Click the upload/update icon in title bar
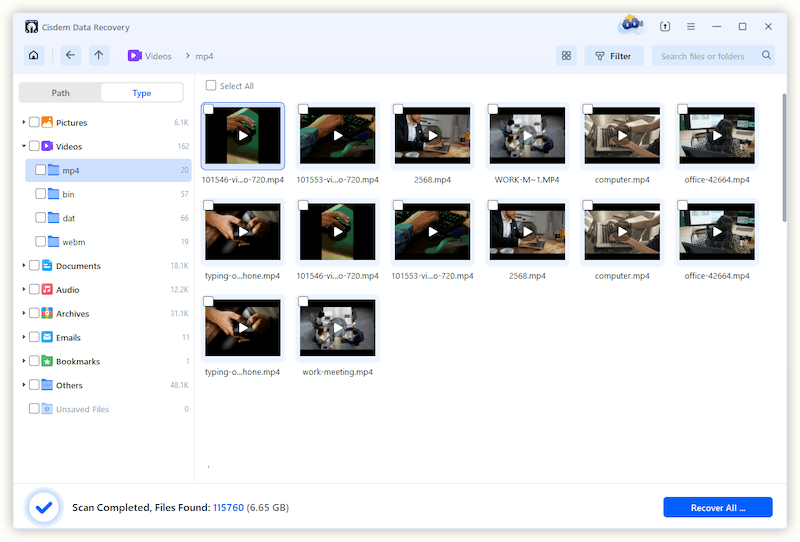Viewport: 800px width, 542px height. pos(665,27)
